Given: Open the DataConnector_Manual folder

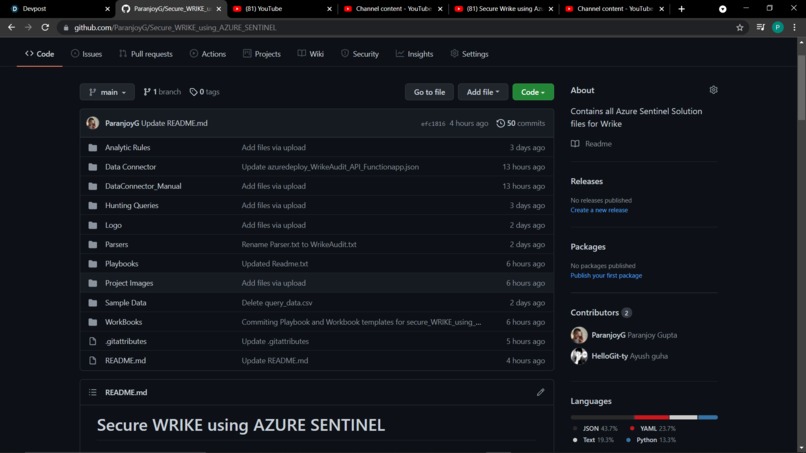Looking at the screenshot, I should (x=143, y=186).
